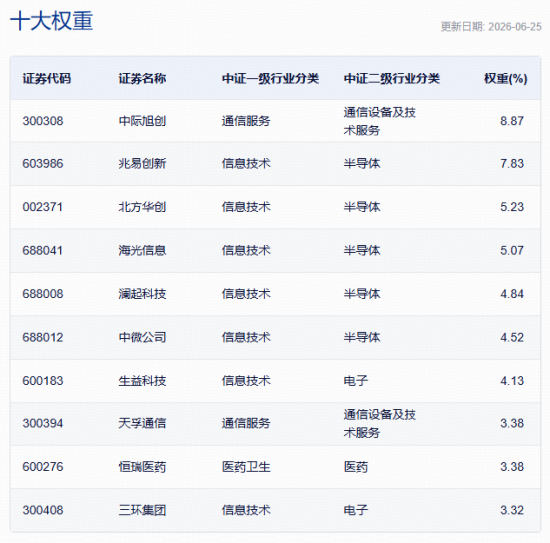Click the 权重(%) column header
The image size is (550, 543).
[505, 78]
